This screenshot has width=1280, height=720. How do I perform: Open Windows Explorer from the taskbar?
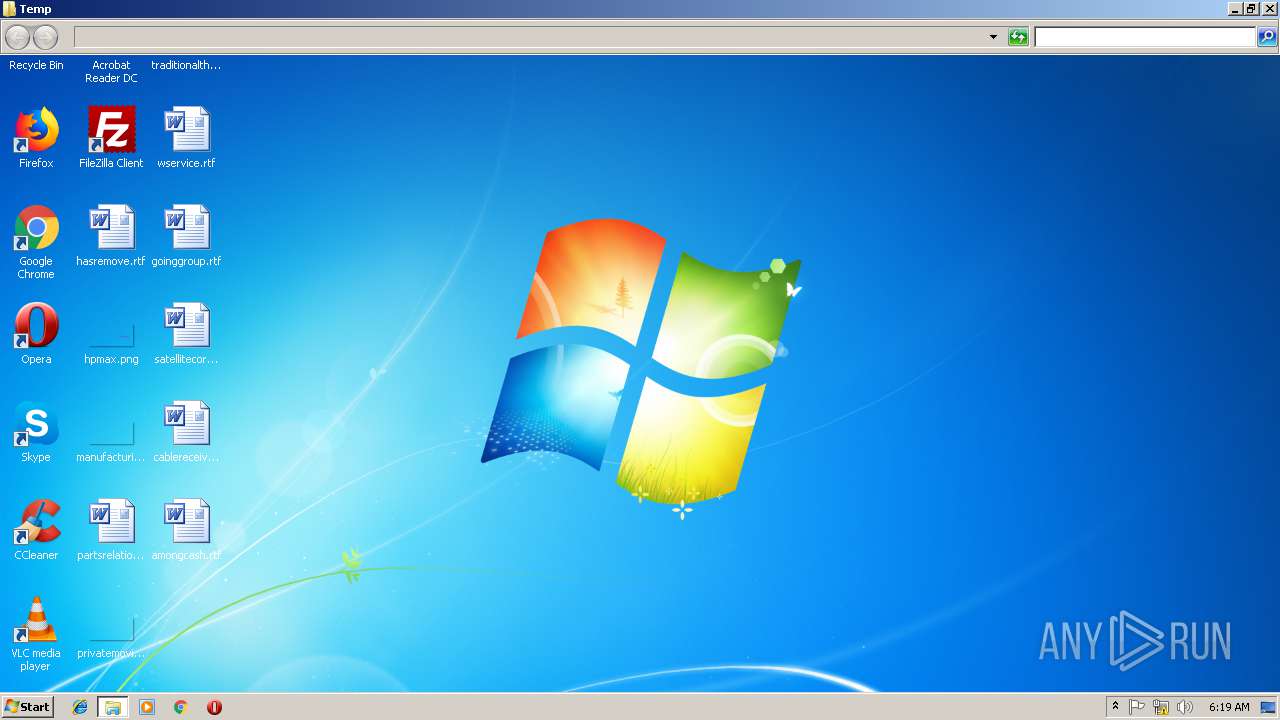tap(113, 707)
